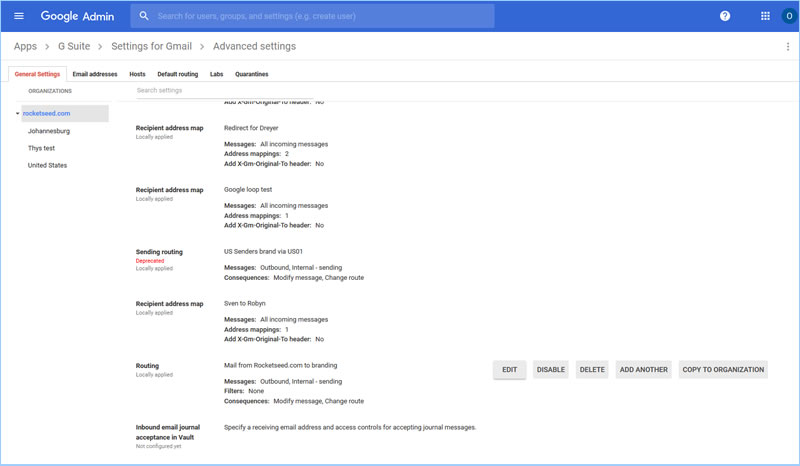This screenshot has height=466, width=800.
Task: Switch to Email addresses tab
Action: (95, 74)
